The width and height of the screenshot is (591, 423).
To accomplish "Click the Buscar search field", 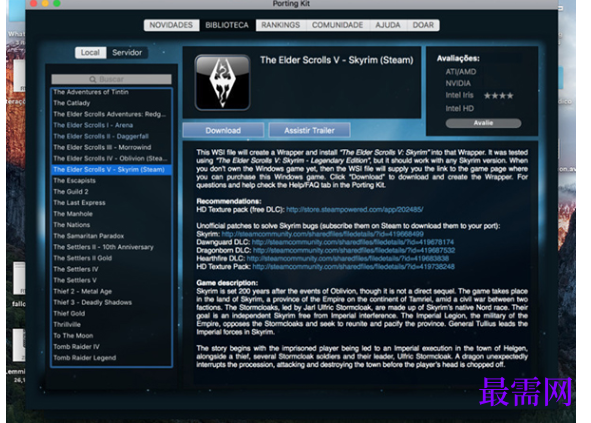I will coord(112,79).
